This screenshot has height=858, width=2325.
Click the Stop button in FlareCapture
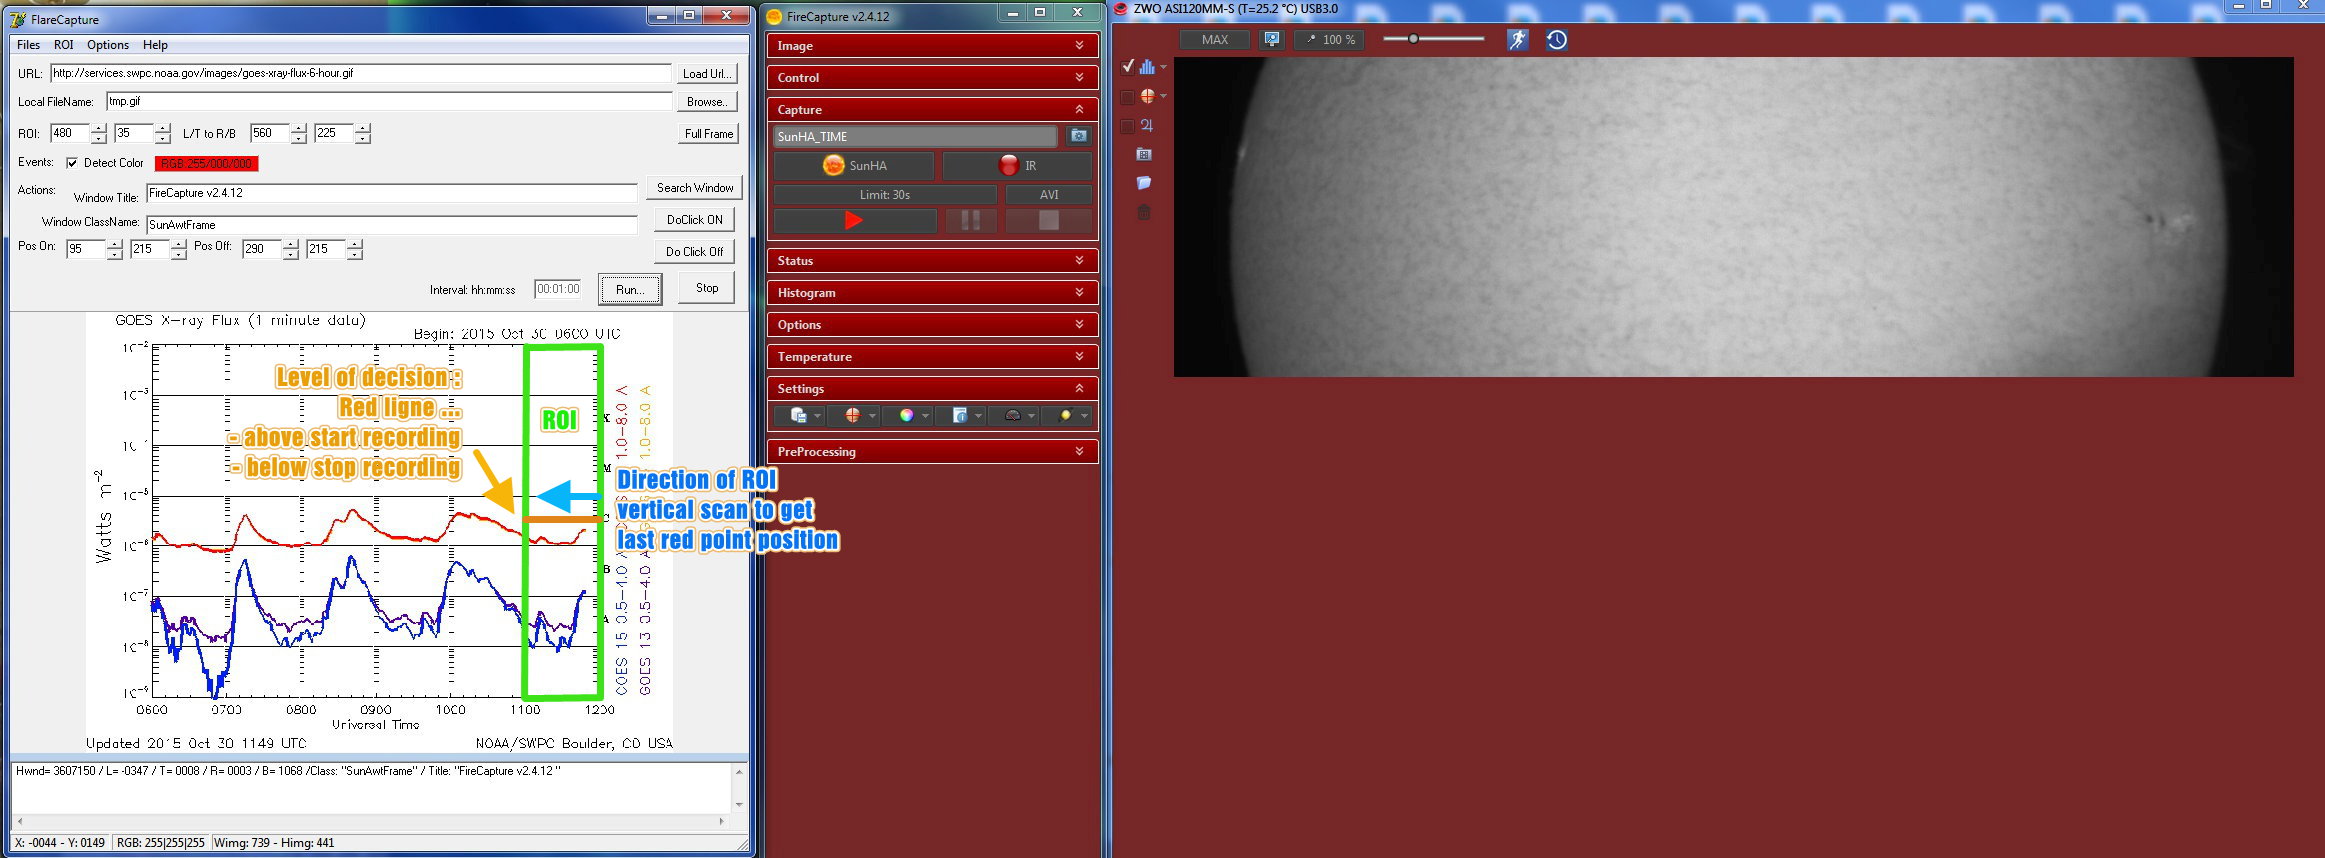coord(707,288)
